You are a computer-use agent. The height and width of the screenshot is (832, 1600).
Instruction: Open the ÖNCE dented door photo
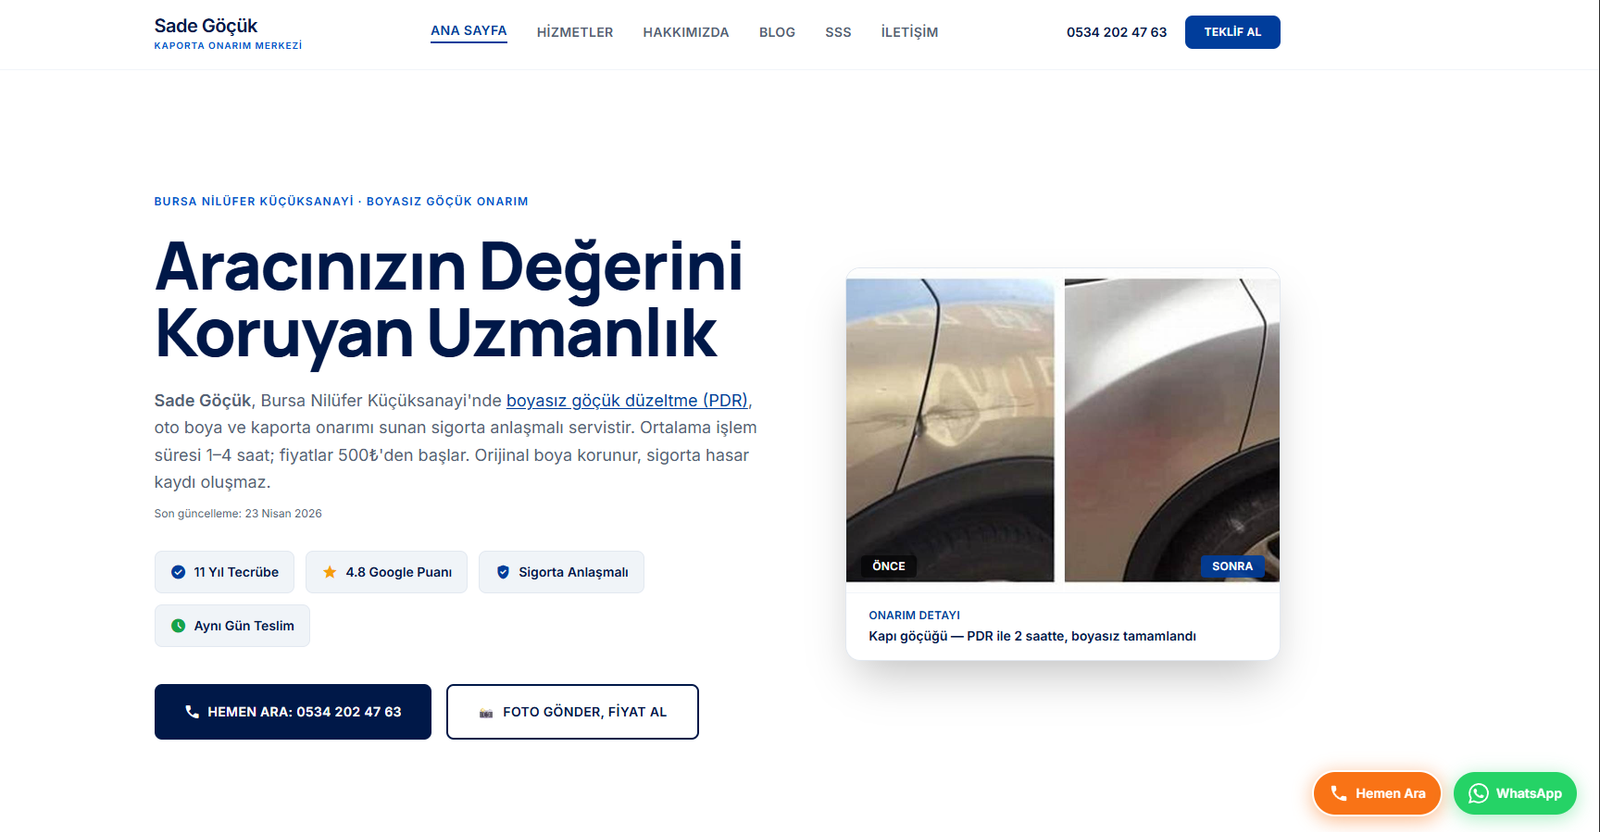click(950, 430)
